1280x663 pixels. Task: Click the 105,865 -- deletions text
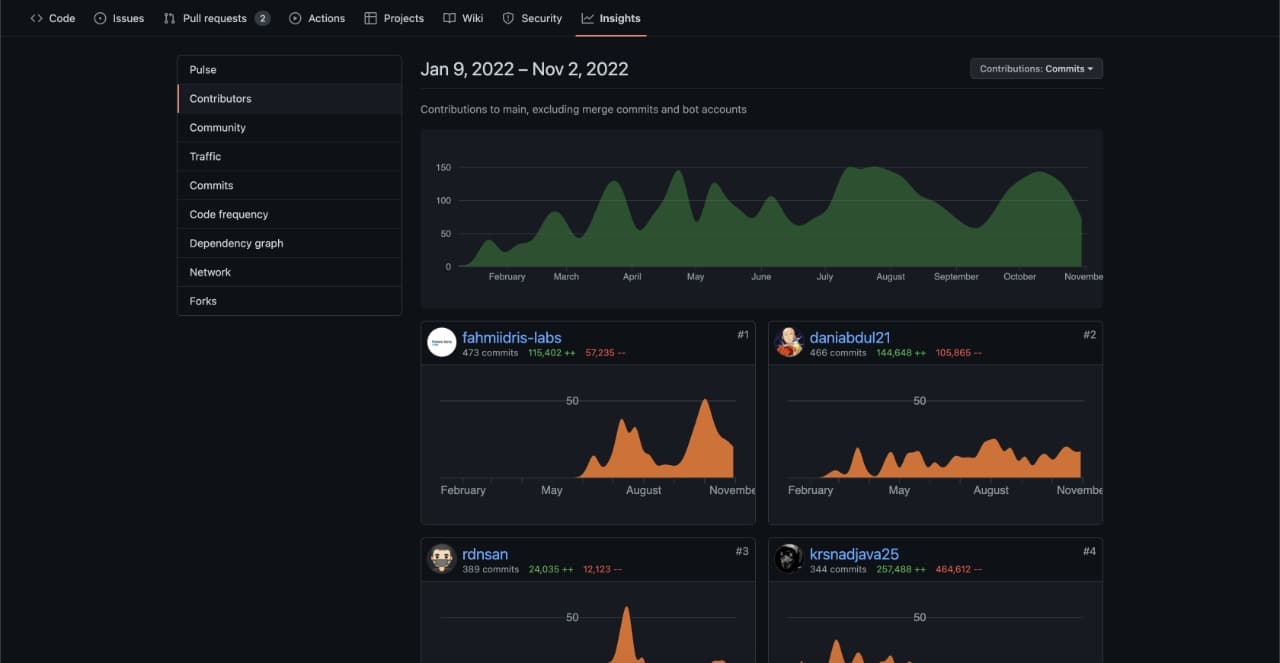(958, 353)
